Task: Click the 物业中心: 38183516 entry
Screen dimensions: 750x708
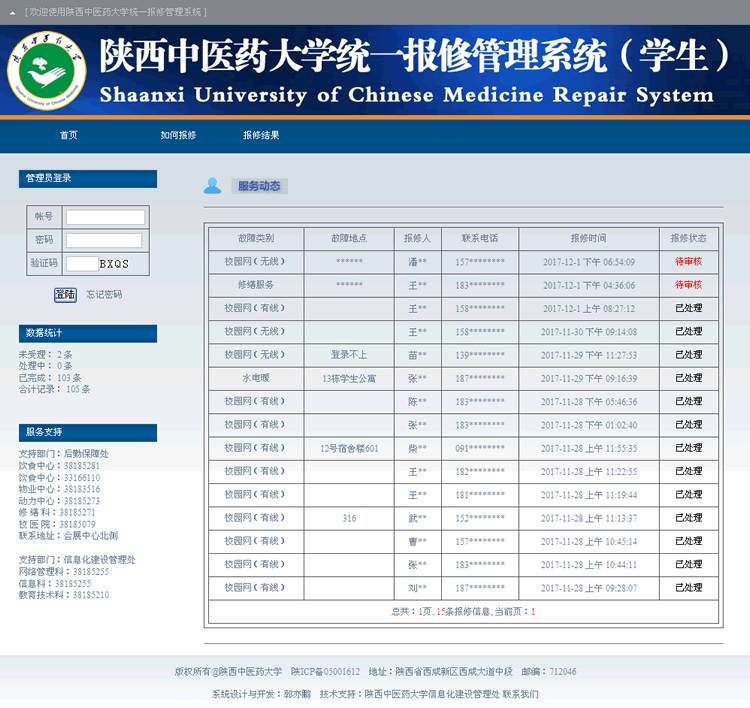Action: coord(59,489)
